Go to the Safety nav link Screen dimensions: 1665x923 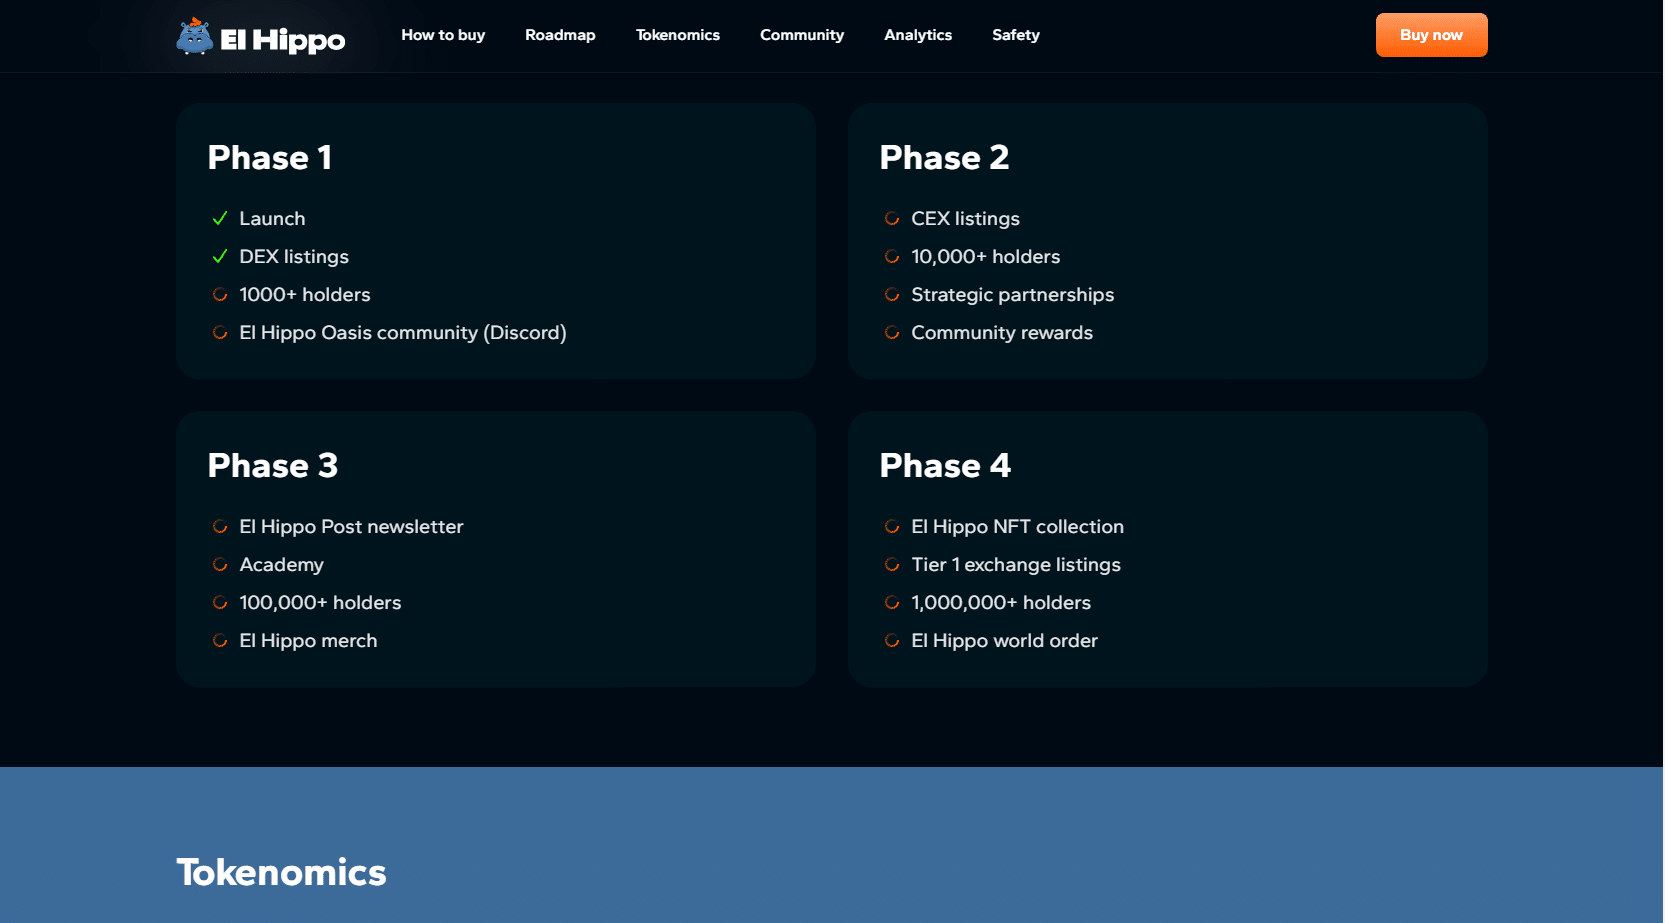coord(1016,35)
